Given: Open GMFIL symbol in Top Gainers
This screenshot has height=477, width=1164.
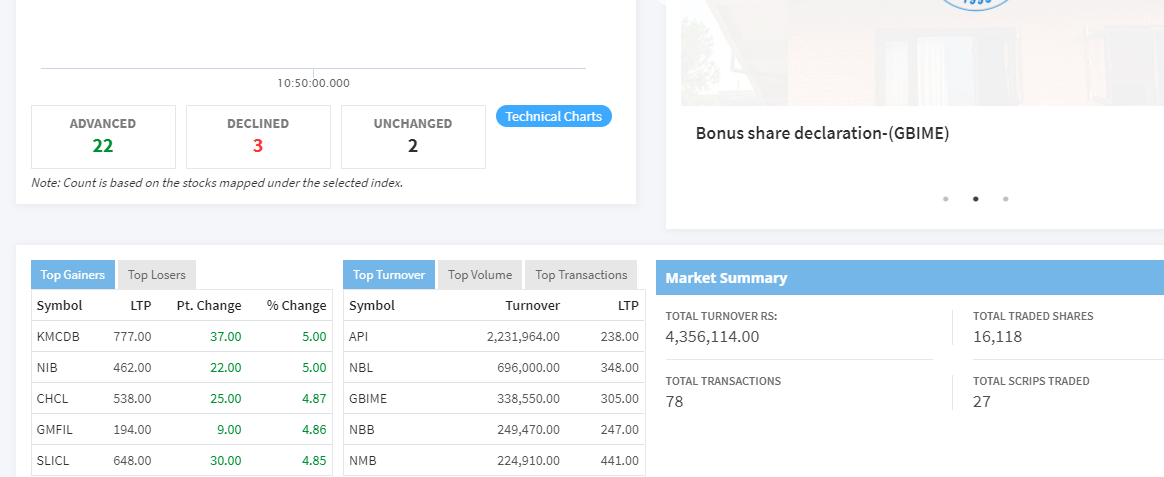Looking at the screenshot, I should click(55, 430).
